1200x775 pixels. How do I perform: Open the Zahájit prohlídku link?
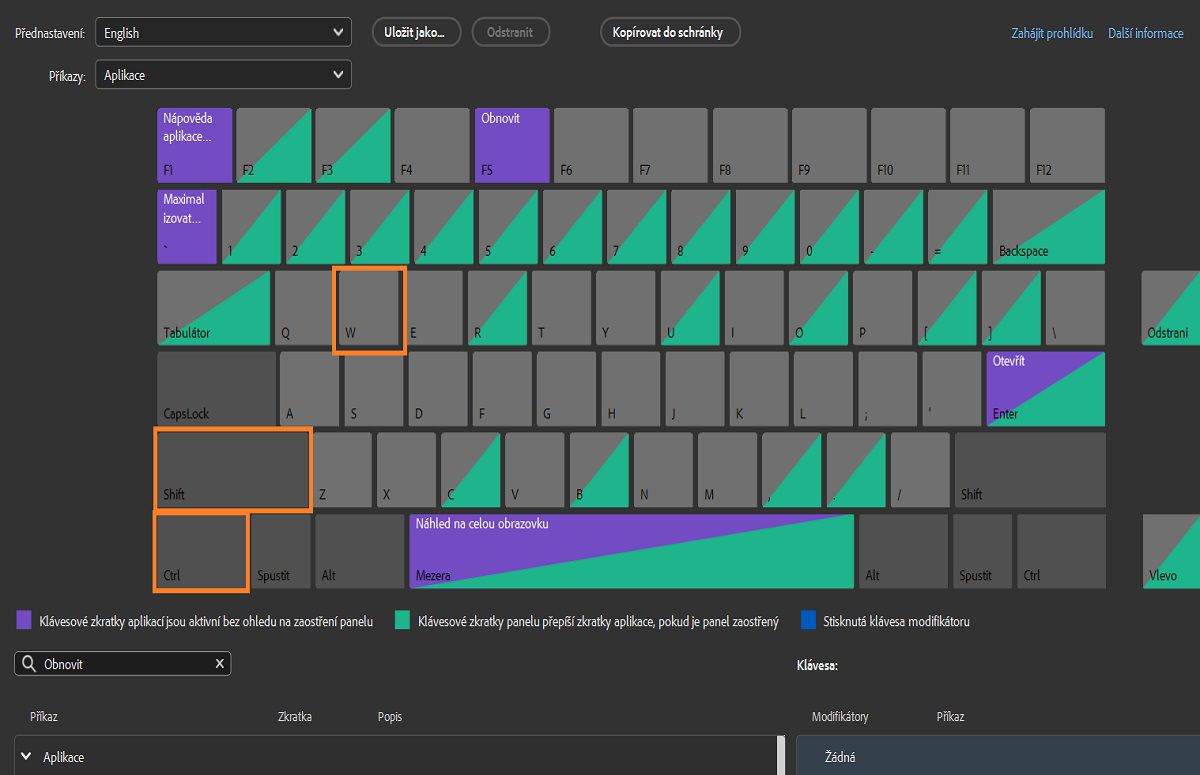[x=1052, y=33]
